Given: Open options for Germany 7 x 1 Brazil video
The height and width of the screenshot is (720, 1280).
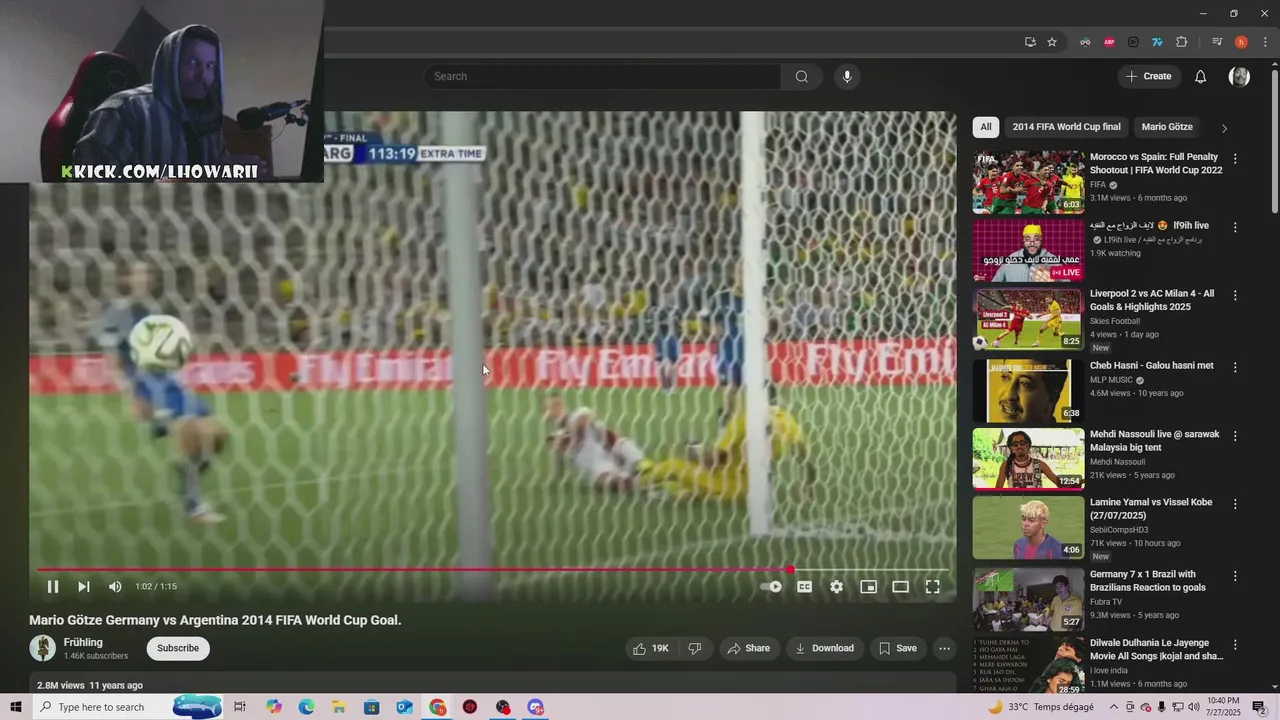Looking at the screenshot, I should pyautogui.click(x=1236, y=576).
